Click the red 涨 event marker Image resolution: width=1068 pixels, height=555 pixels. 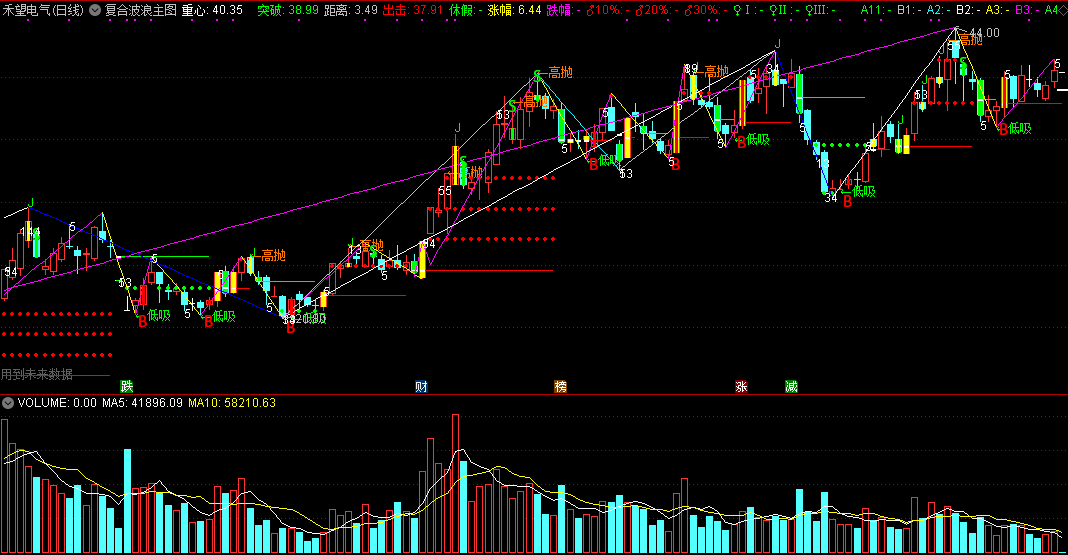[x=741, y=387]
